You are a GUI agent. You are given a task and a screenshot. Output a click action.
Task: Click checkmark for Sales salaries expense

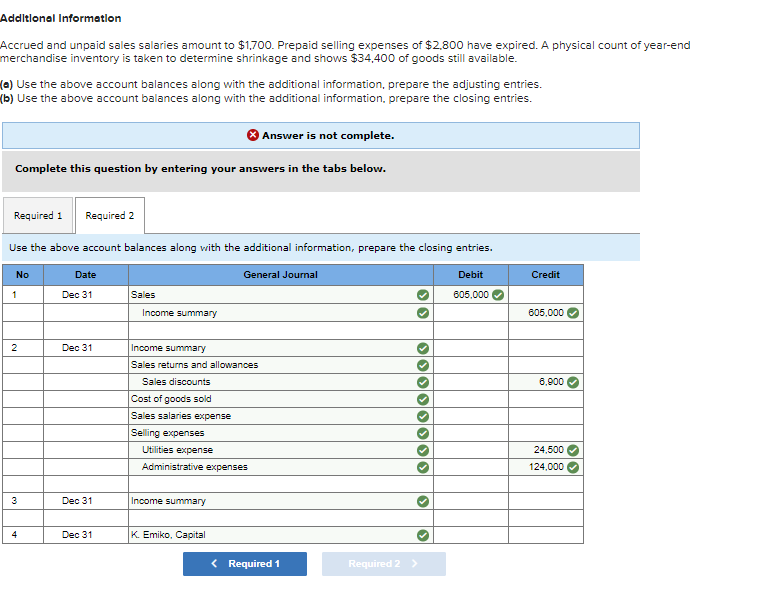423,416
